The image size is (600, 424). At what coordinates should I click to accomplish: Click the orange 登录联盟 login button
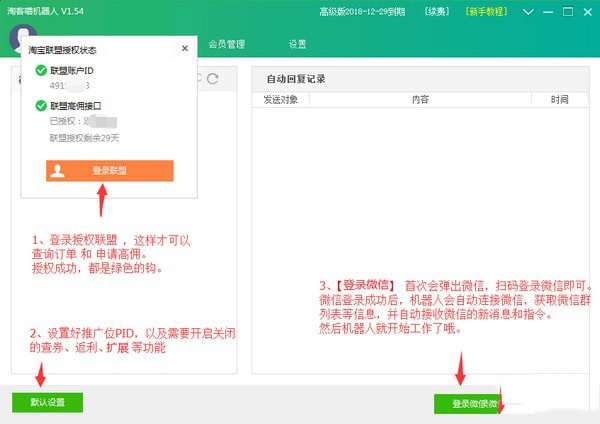[x=109, y=171]
